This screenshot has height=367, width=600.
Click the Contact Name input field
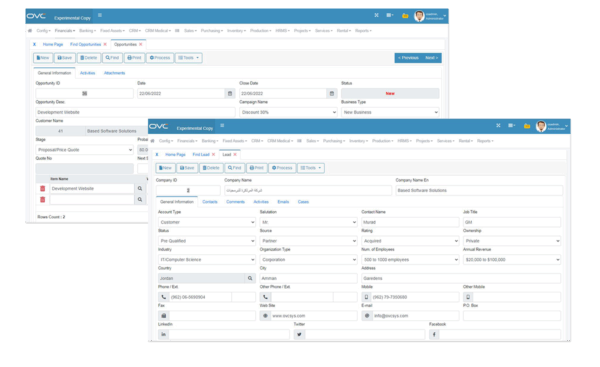click(410, 222)
